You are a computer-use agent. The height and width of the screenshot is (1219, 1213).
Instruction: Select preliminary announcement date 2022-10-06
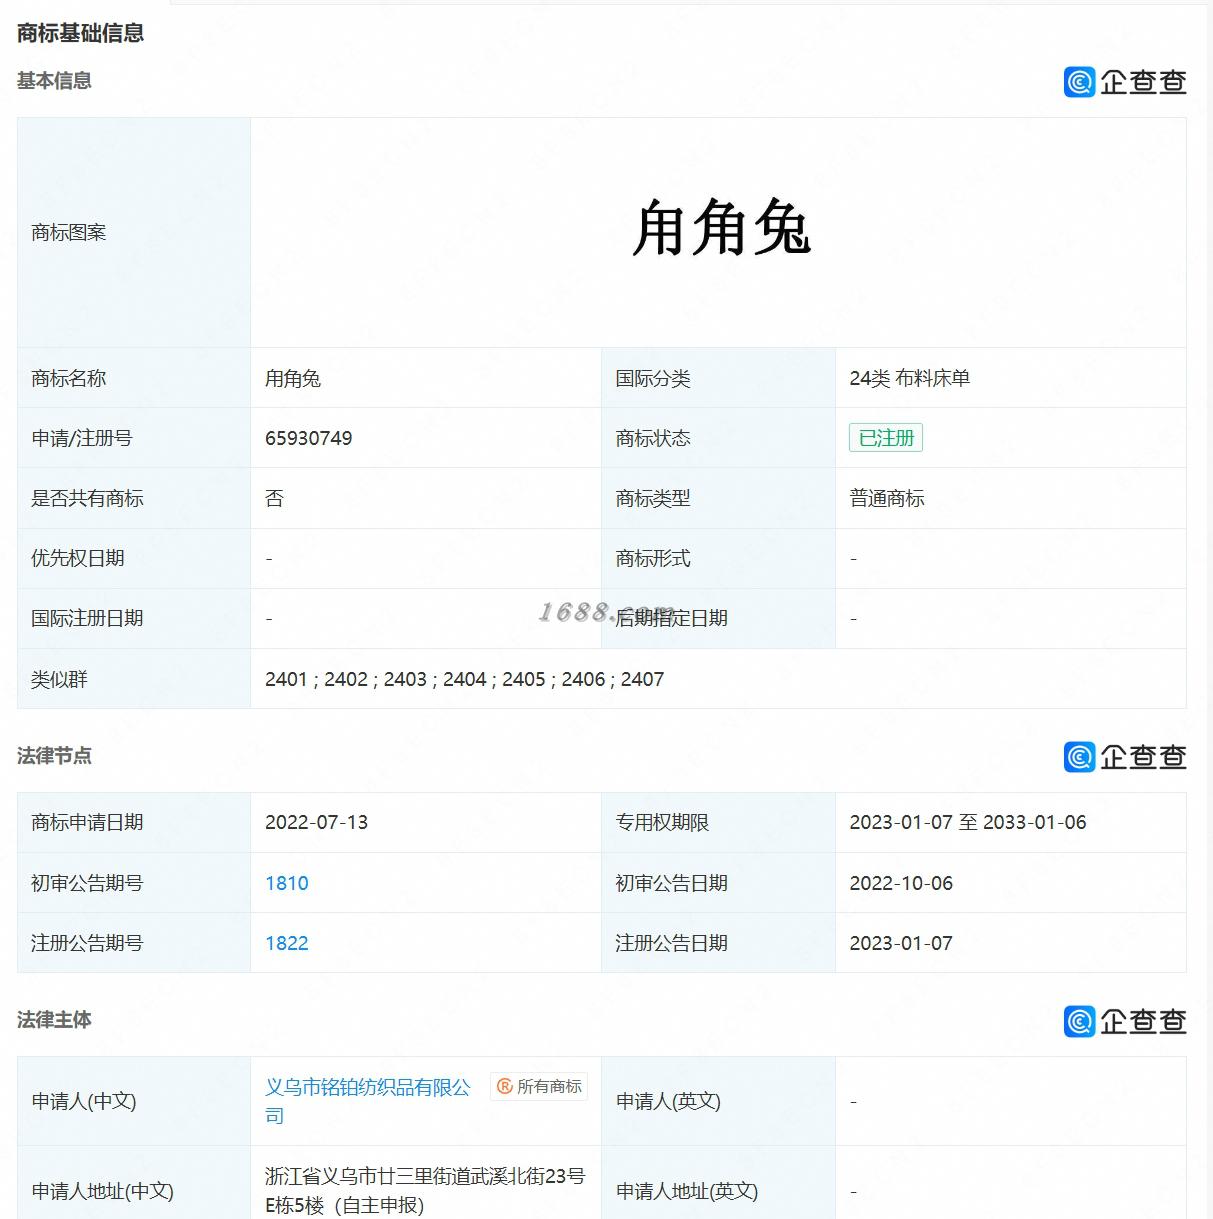point(901,883)
